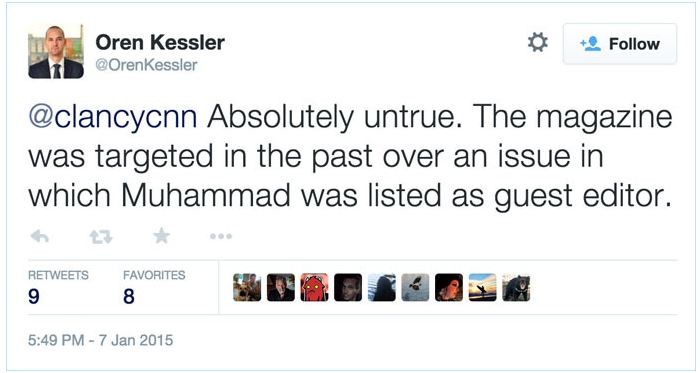Retweet using the retweet arrows icon
Image resolution: width=700 pixels, height=373 pixels.
point(101,236)
